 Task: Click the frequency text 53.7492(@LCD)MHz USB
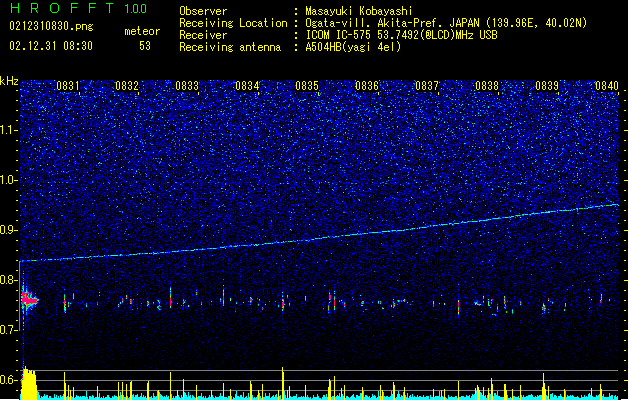437,35
